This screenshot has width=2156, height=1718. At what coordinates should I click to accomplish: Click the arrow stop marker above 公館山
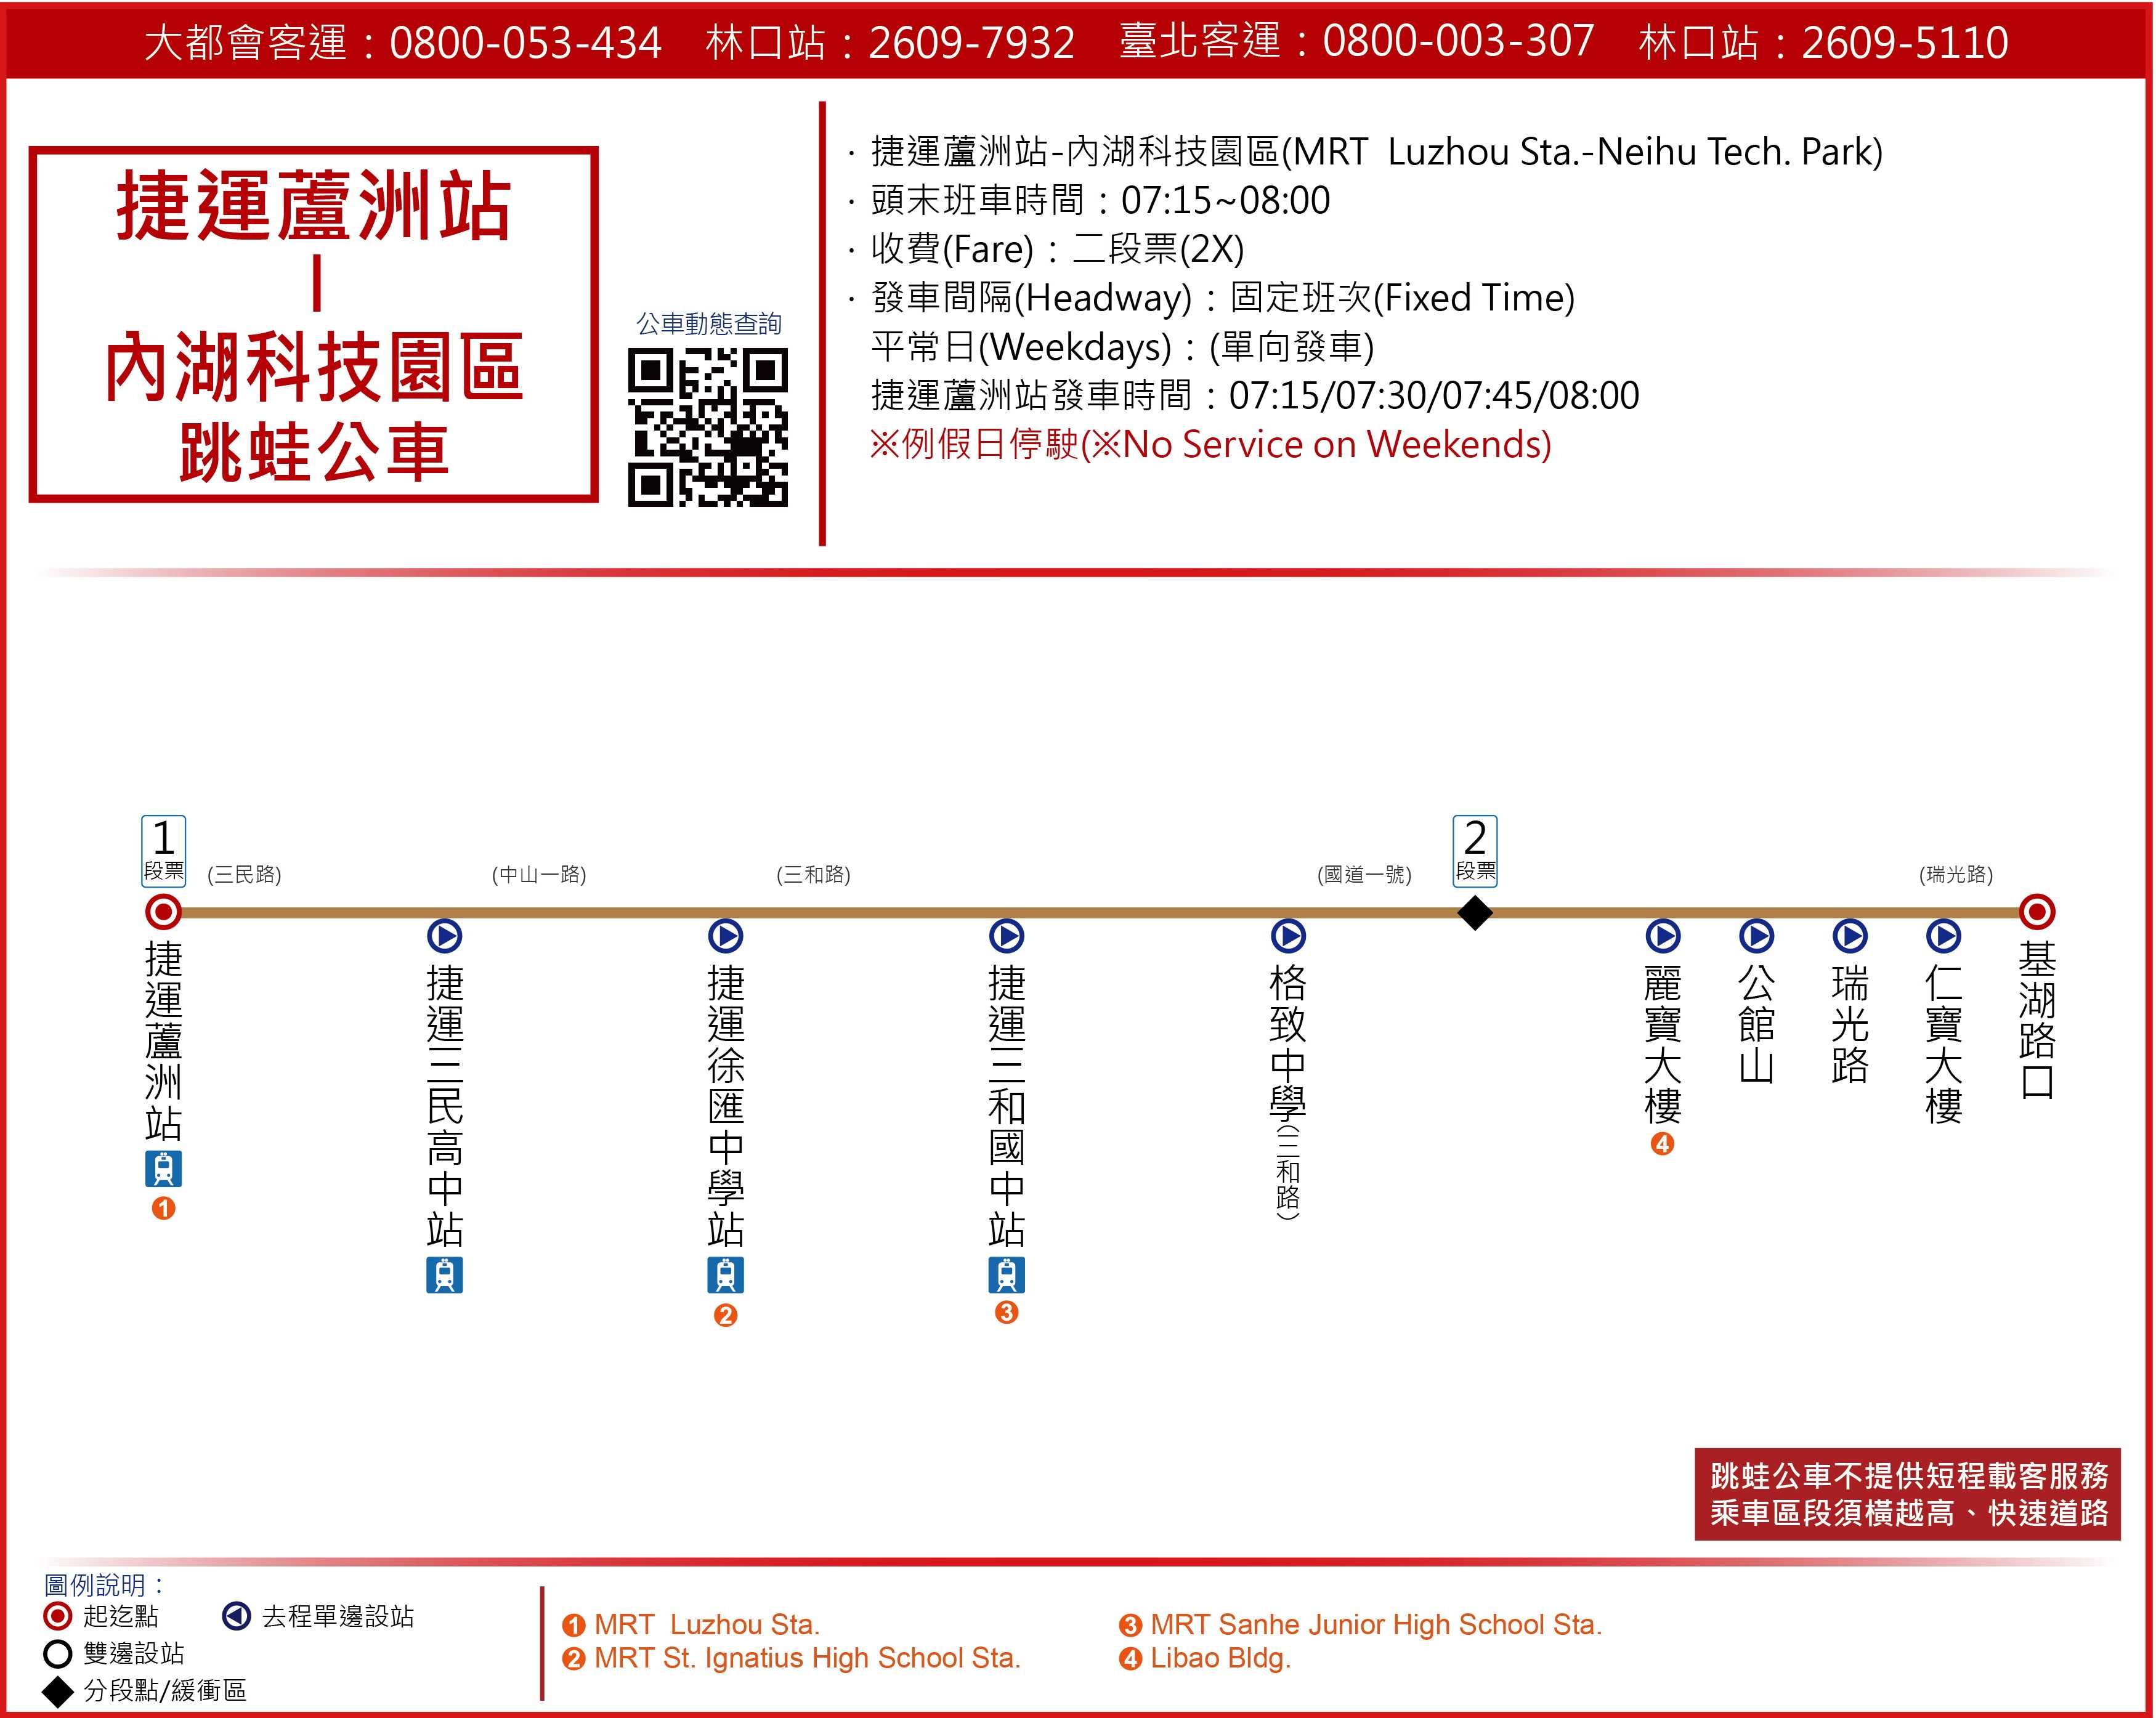[1756, 936]
